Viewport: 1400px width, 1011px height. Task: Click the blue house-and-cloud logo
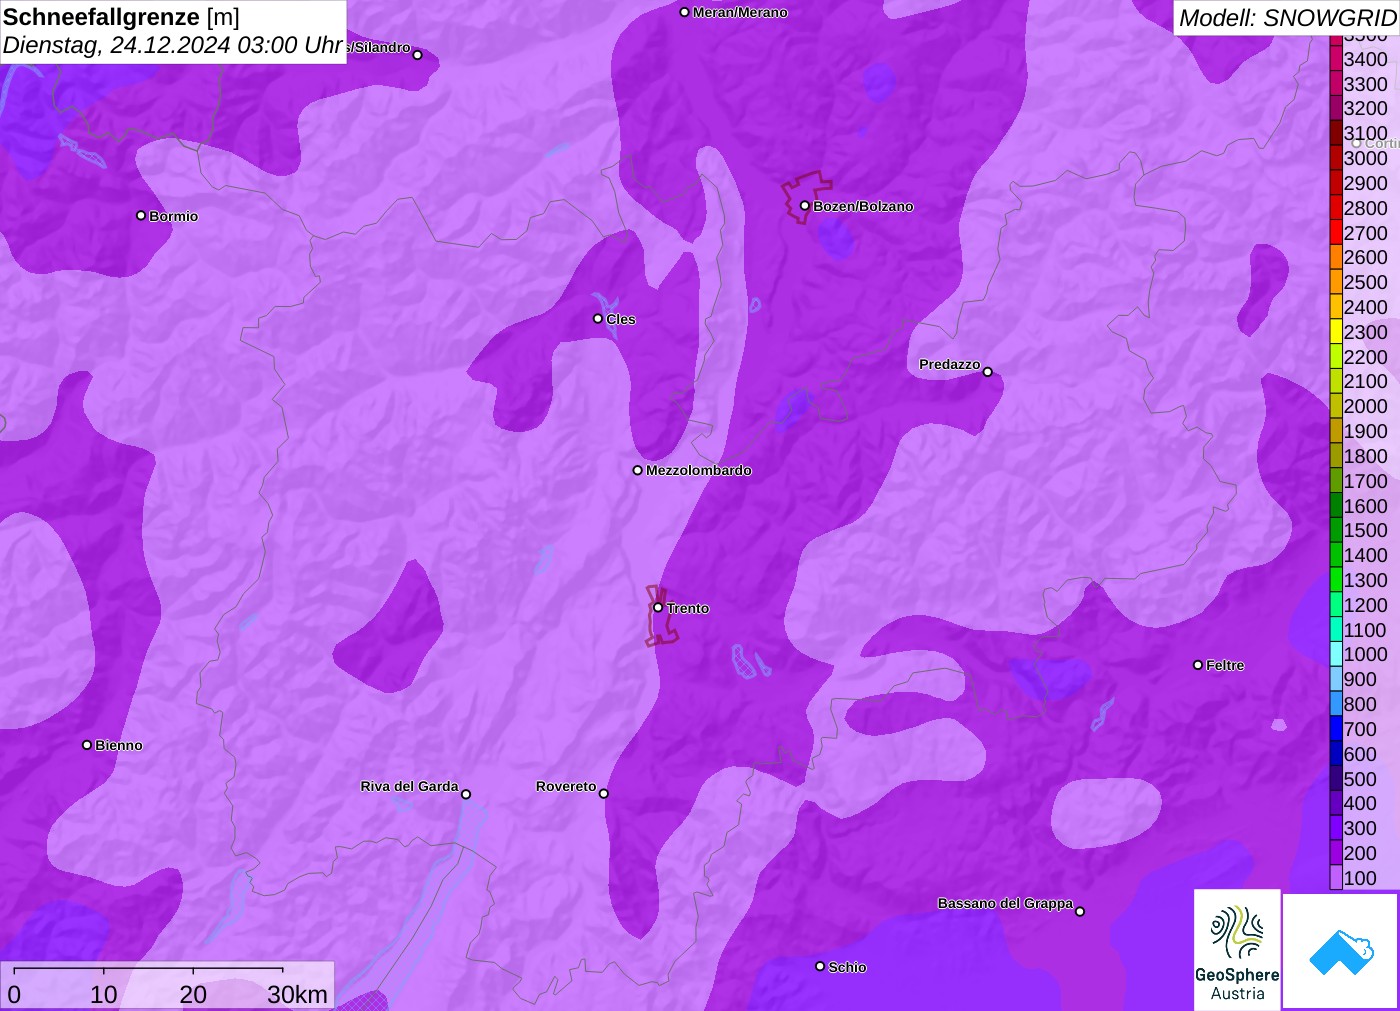1341,951
